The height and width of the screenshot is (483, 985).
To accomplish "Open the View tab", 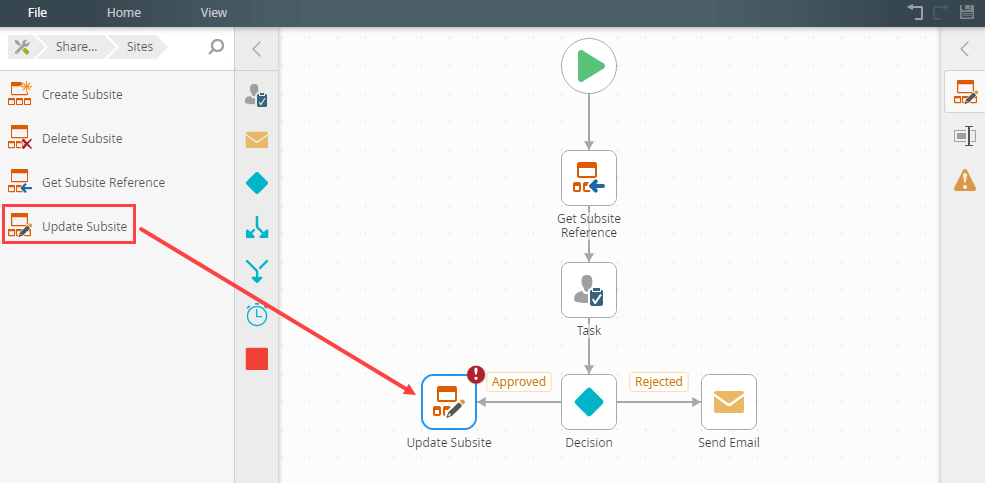I will point(214,13).
